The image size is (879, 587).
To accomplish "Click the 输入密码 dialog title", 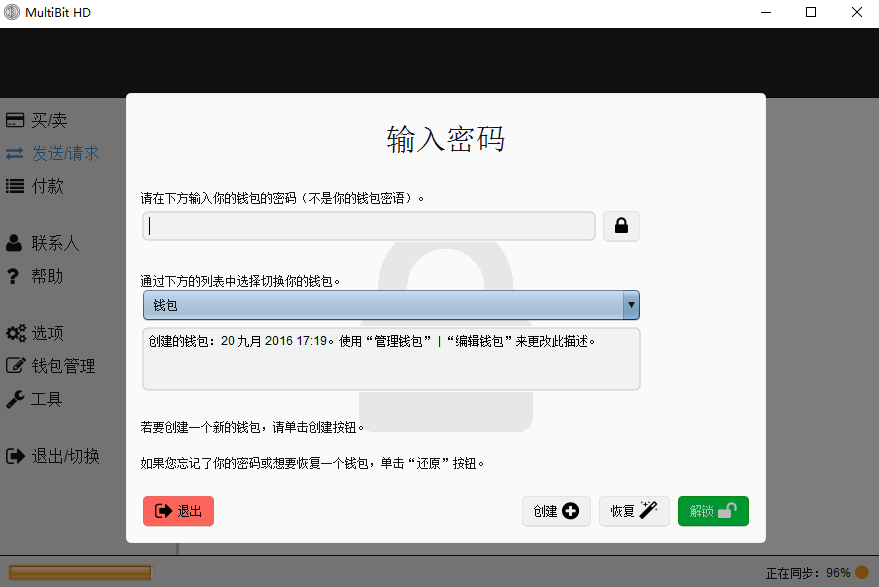I will pyautogui.click(x=446, y=139).
